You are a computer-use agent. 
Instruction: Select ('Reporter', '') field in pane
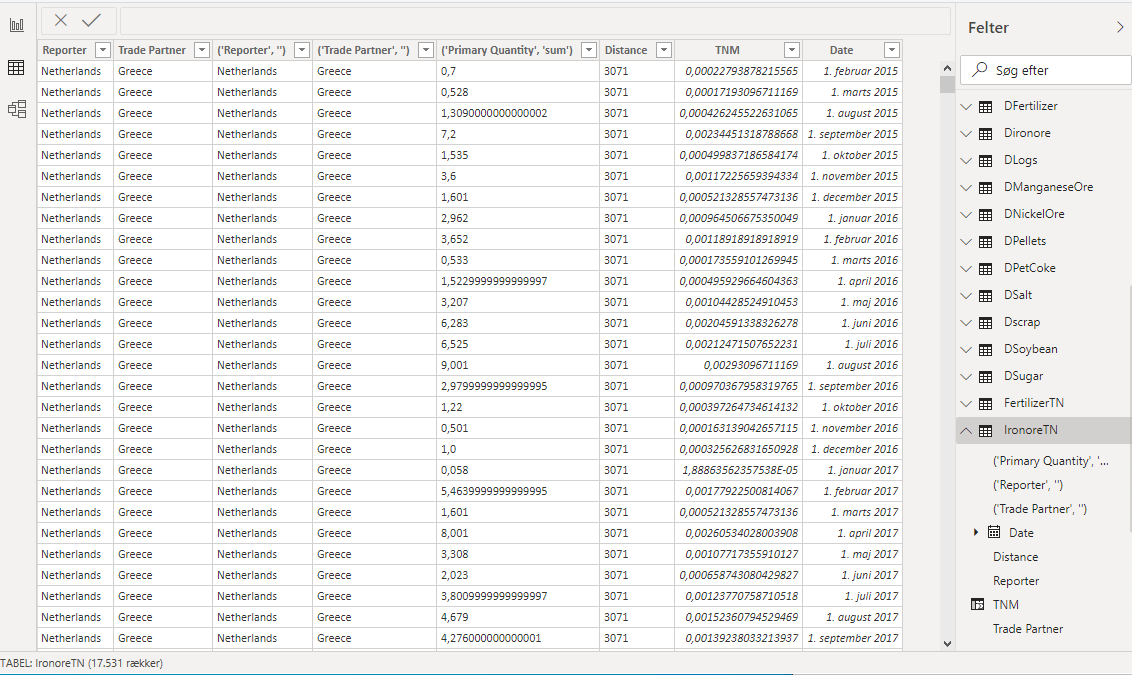pyautogui.click(x=1027, y=484)
